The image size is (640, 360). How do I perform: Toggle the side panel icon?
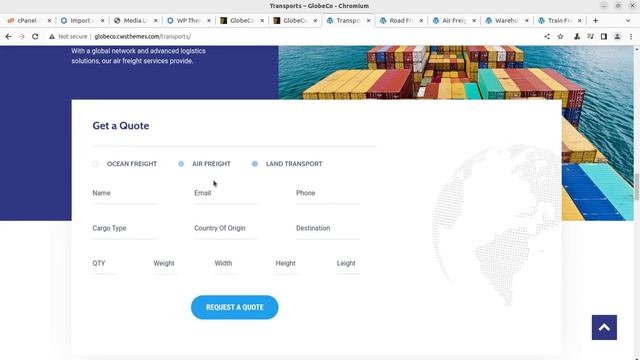(604, 36)
